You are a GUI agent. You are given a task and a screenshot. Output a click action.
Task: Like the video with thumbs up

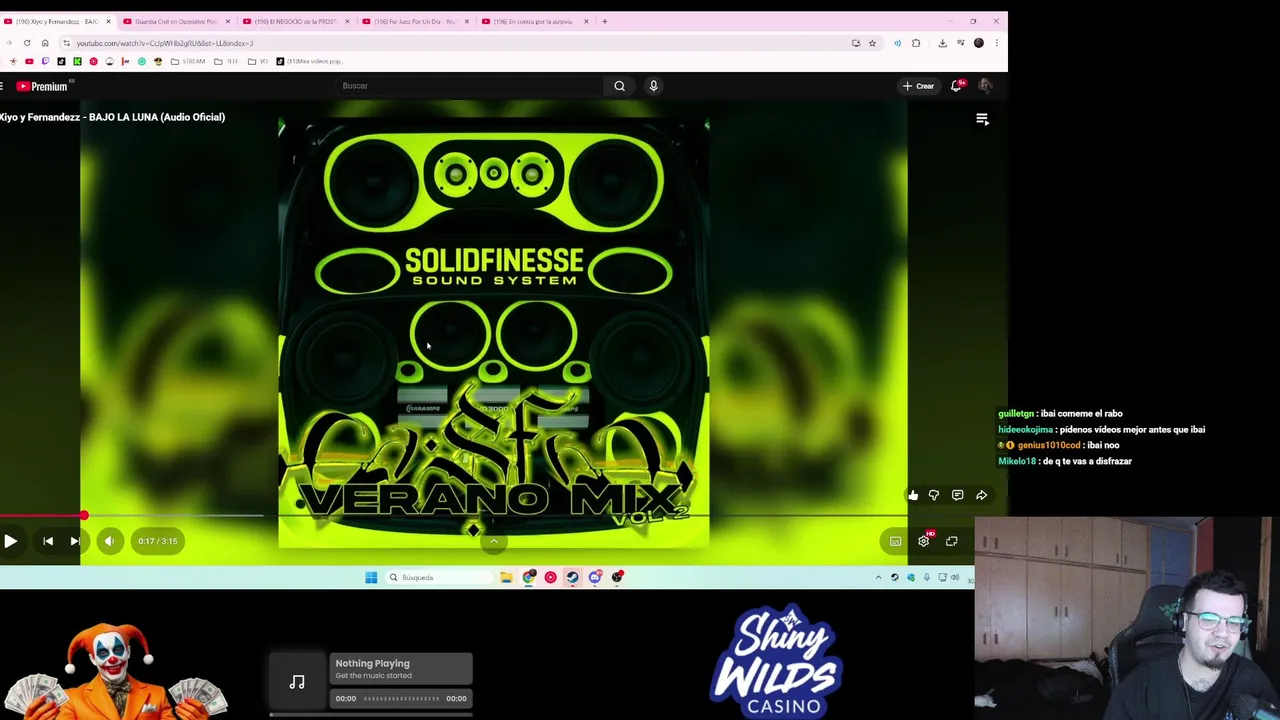tap(913, 495)
